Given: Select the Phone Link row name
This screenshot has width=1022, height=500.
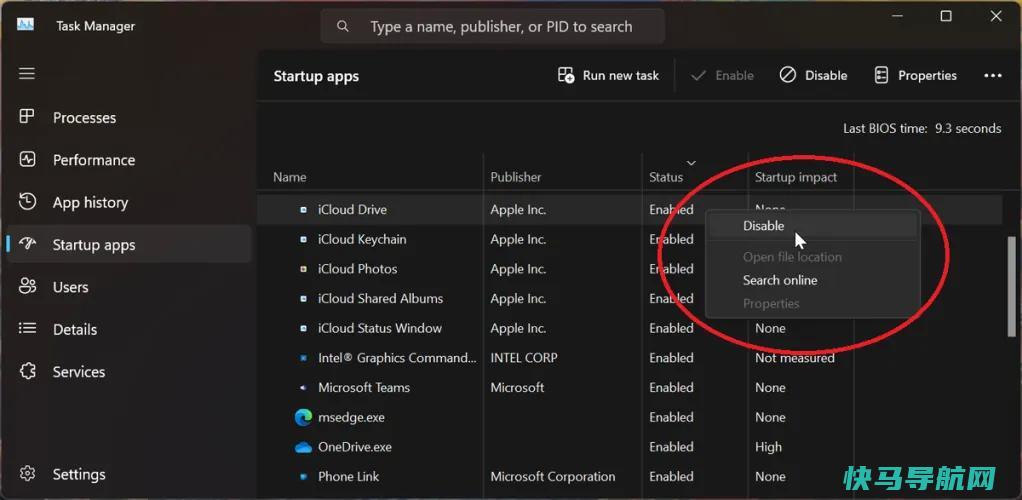Looking at the screenshot, I should tap(348, 477).
